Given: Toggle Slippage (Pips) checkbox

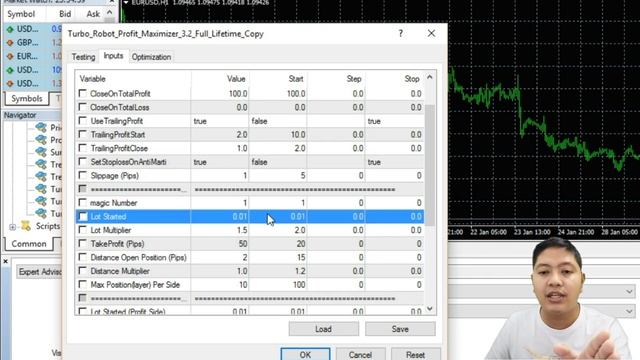Looking at the screenshot, I should (x=82, y=176).
